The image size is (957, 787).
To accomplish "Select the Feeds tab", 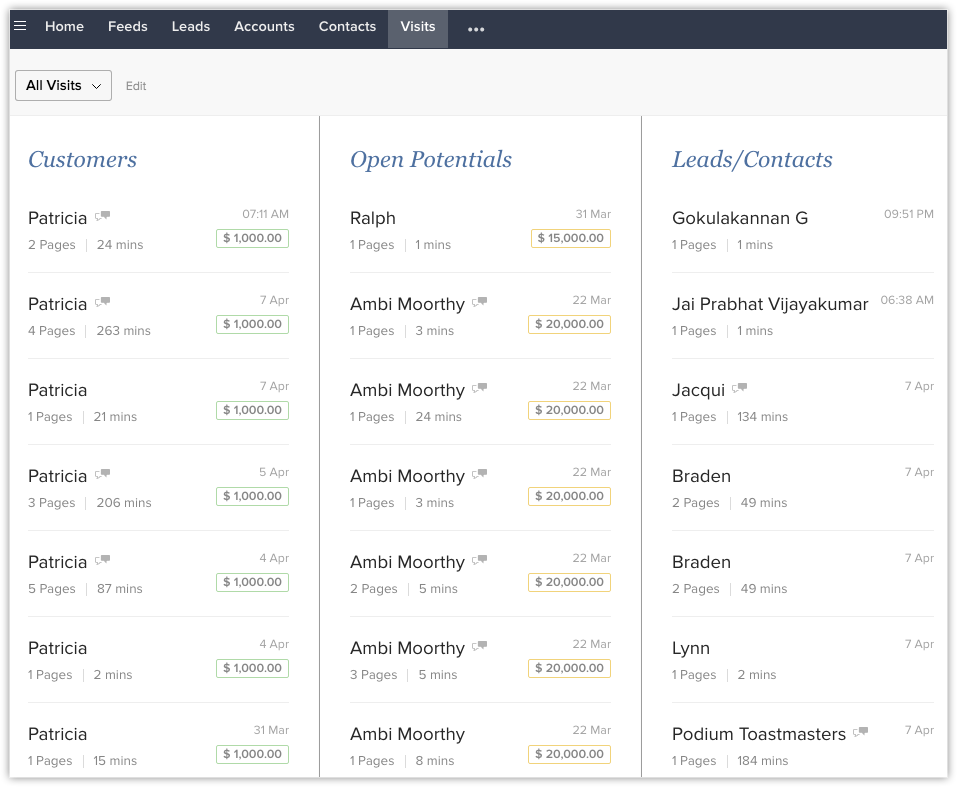I will tap(128, 27).
